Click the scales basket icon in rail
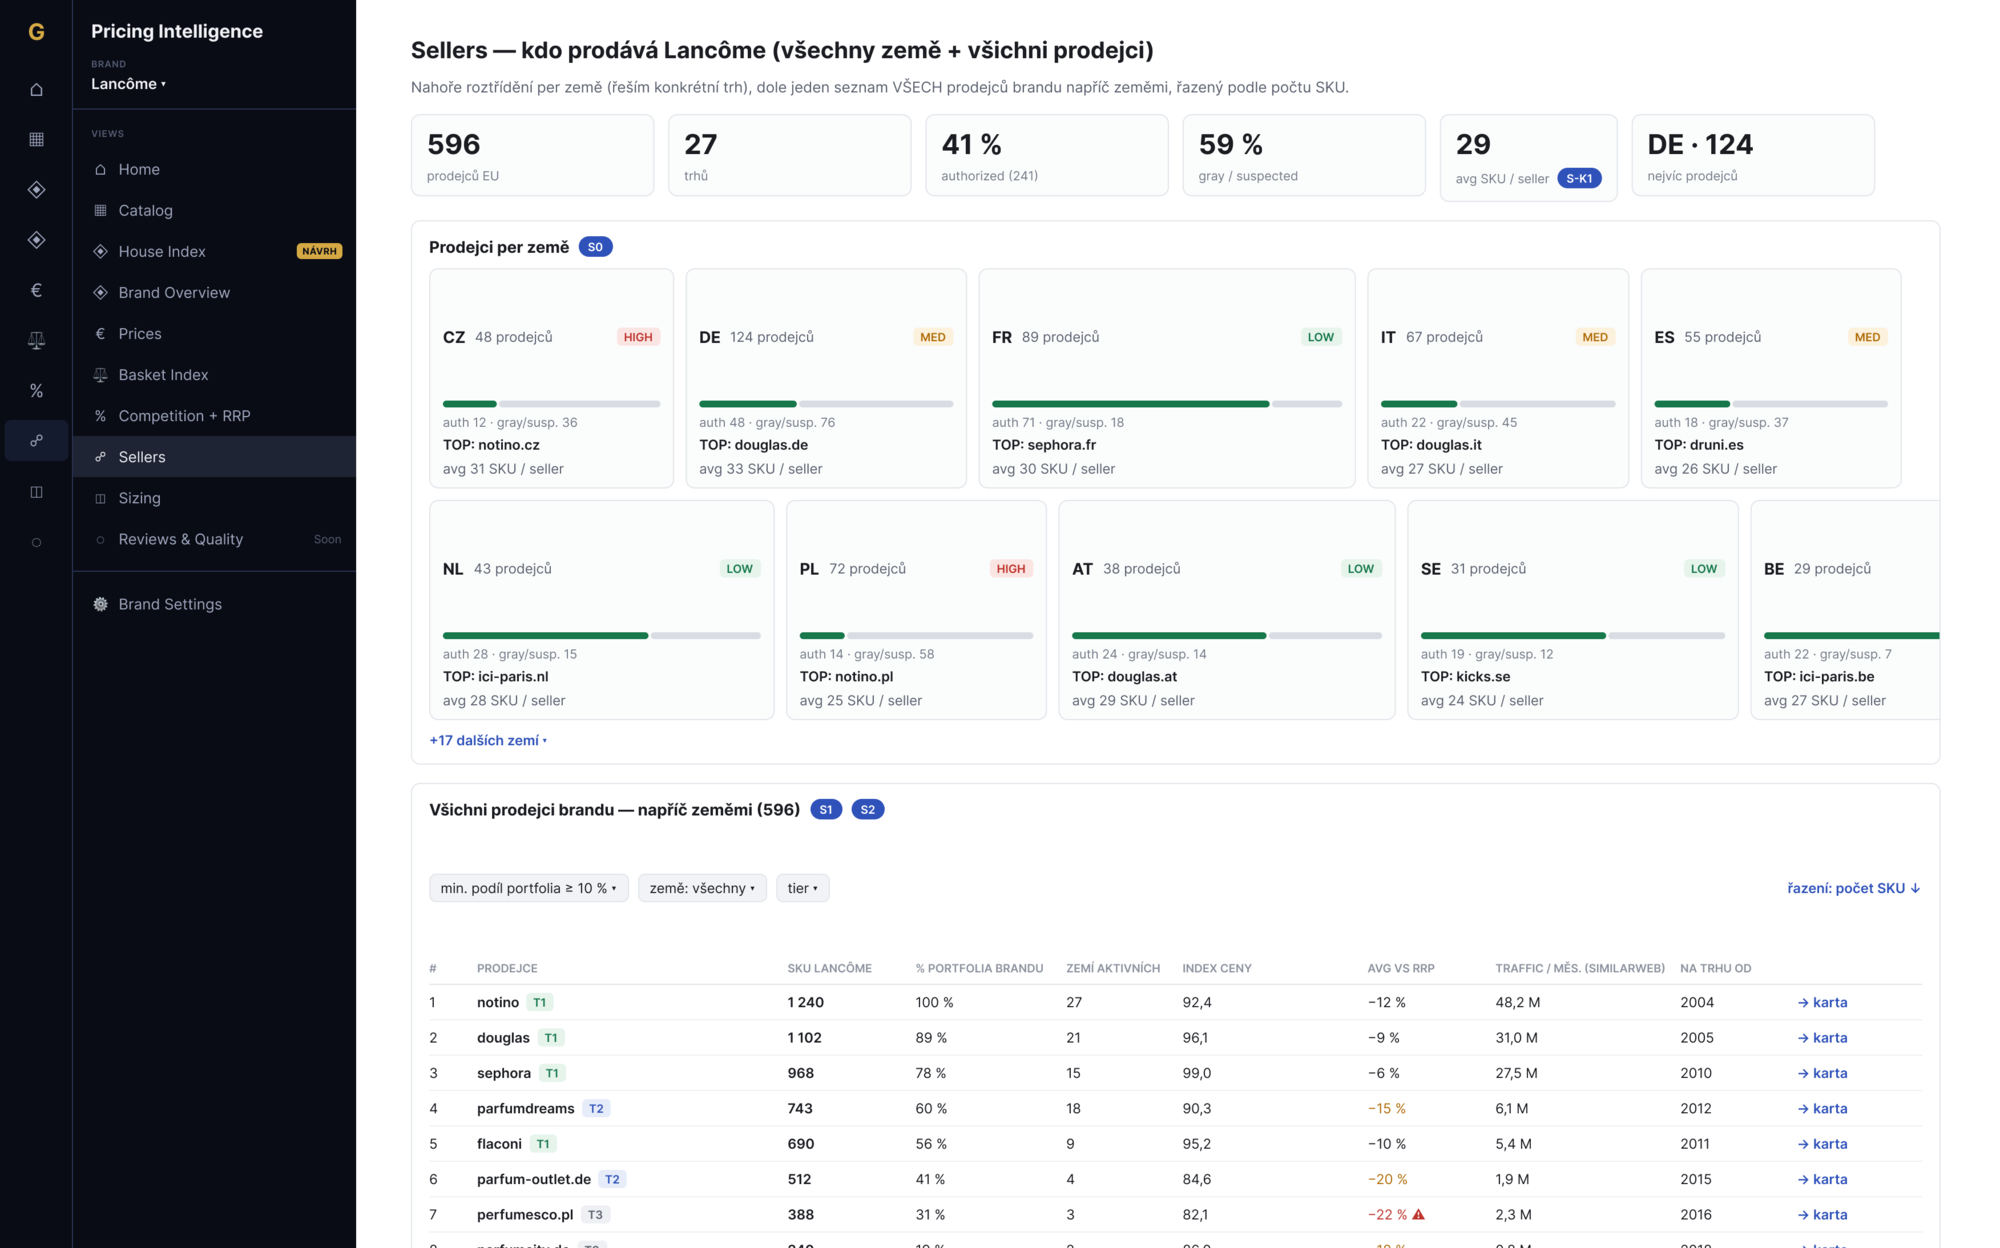 [36, 340]
